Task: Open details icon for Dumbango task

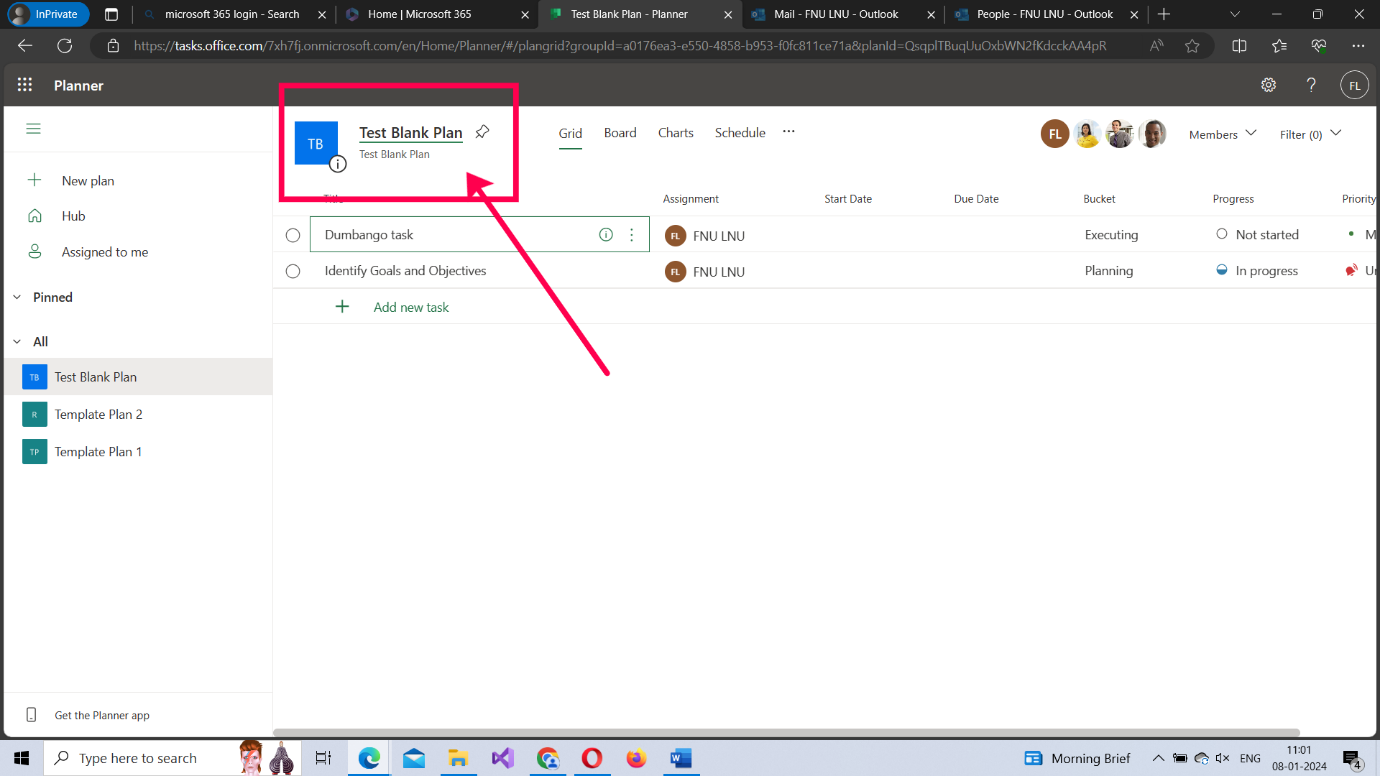Action: coord(605,235)
